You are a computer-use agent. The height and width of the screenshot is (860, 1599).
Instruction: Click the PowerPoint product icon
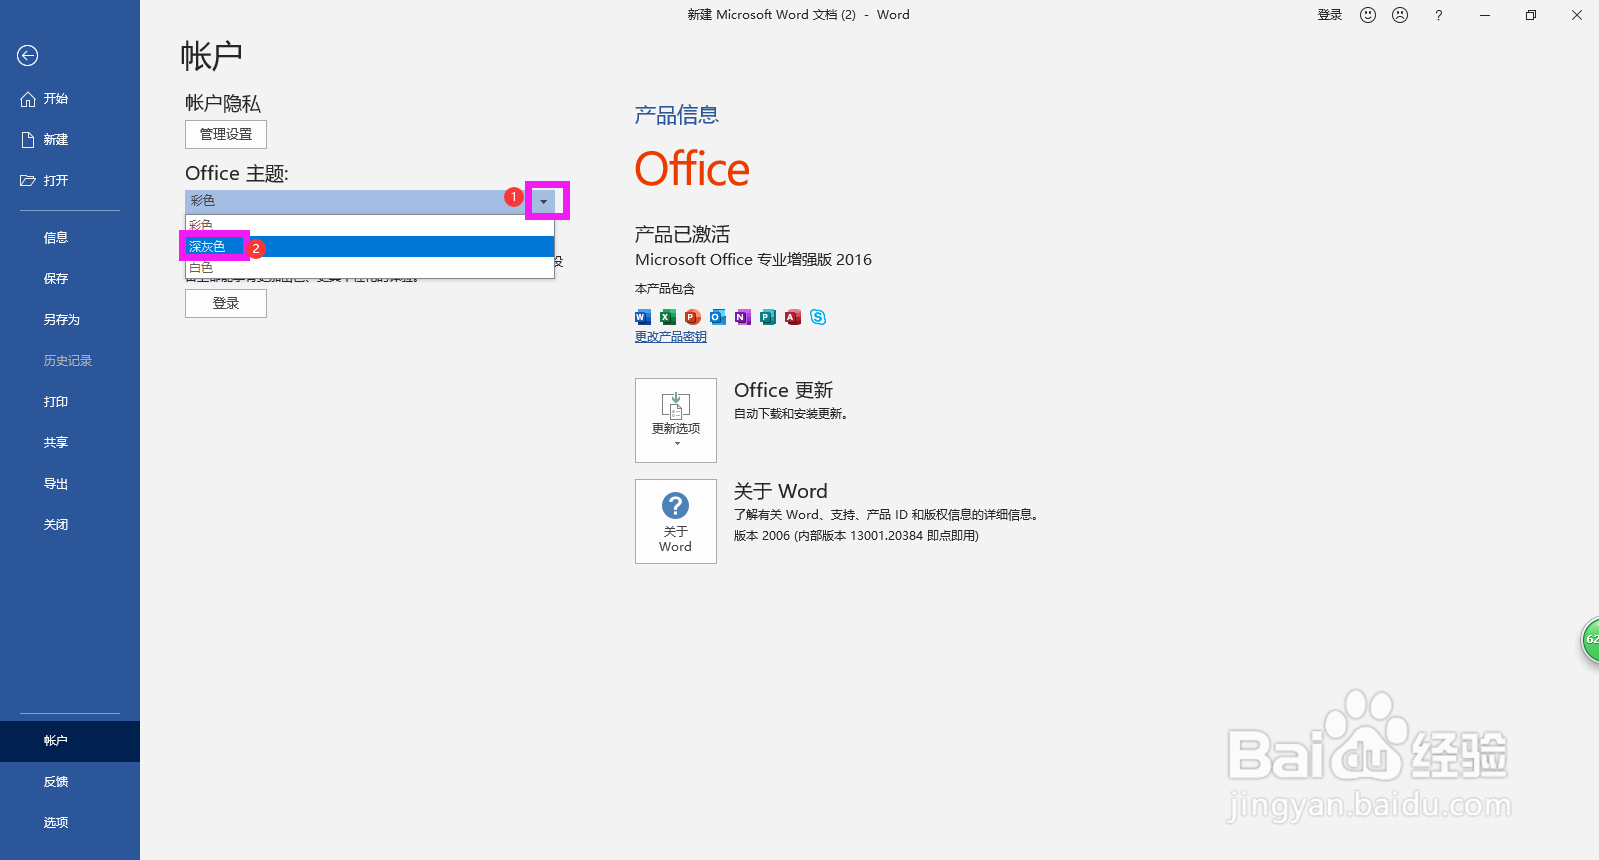click(x=693, y=317)
